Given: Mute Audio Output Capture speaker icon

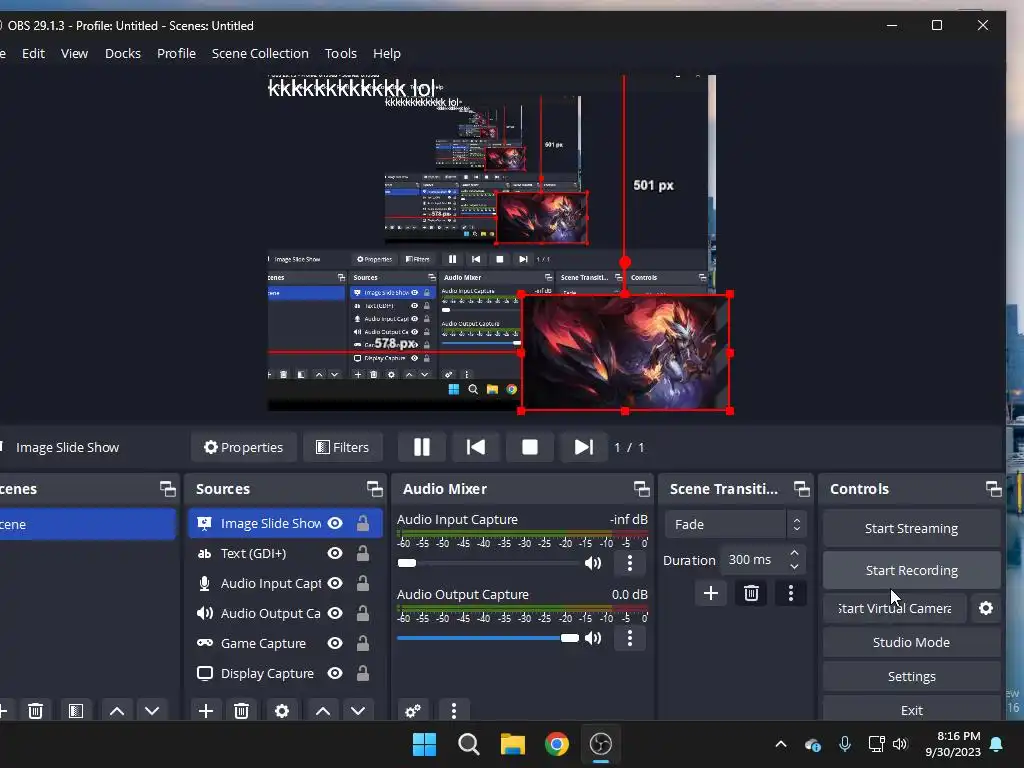Looking at the screenshot, I should click(593, 638).
